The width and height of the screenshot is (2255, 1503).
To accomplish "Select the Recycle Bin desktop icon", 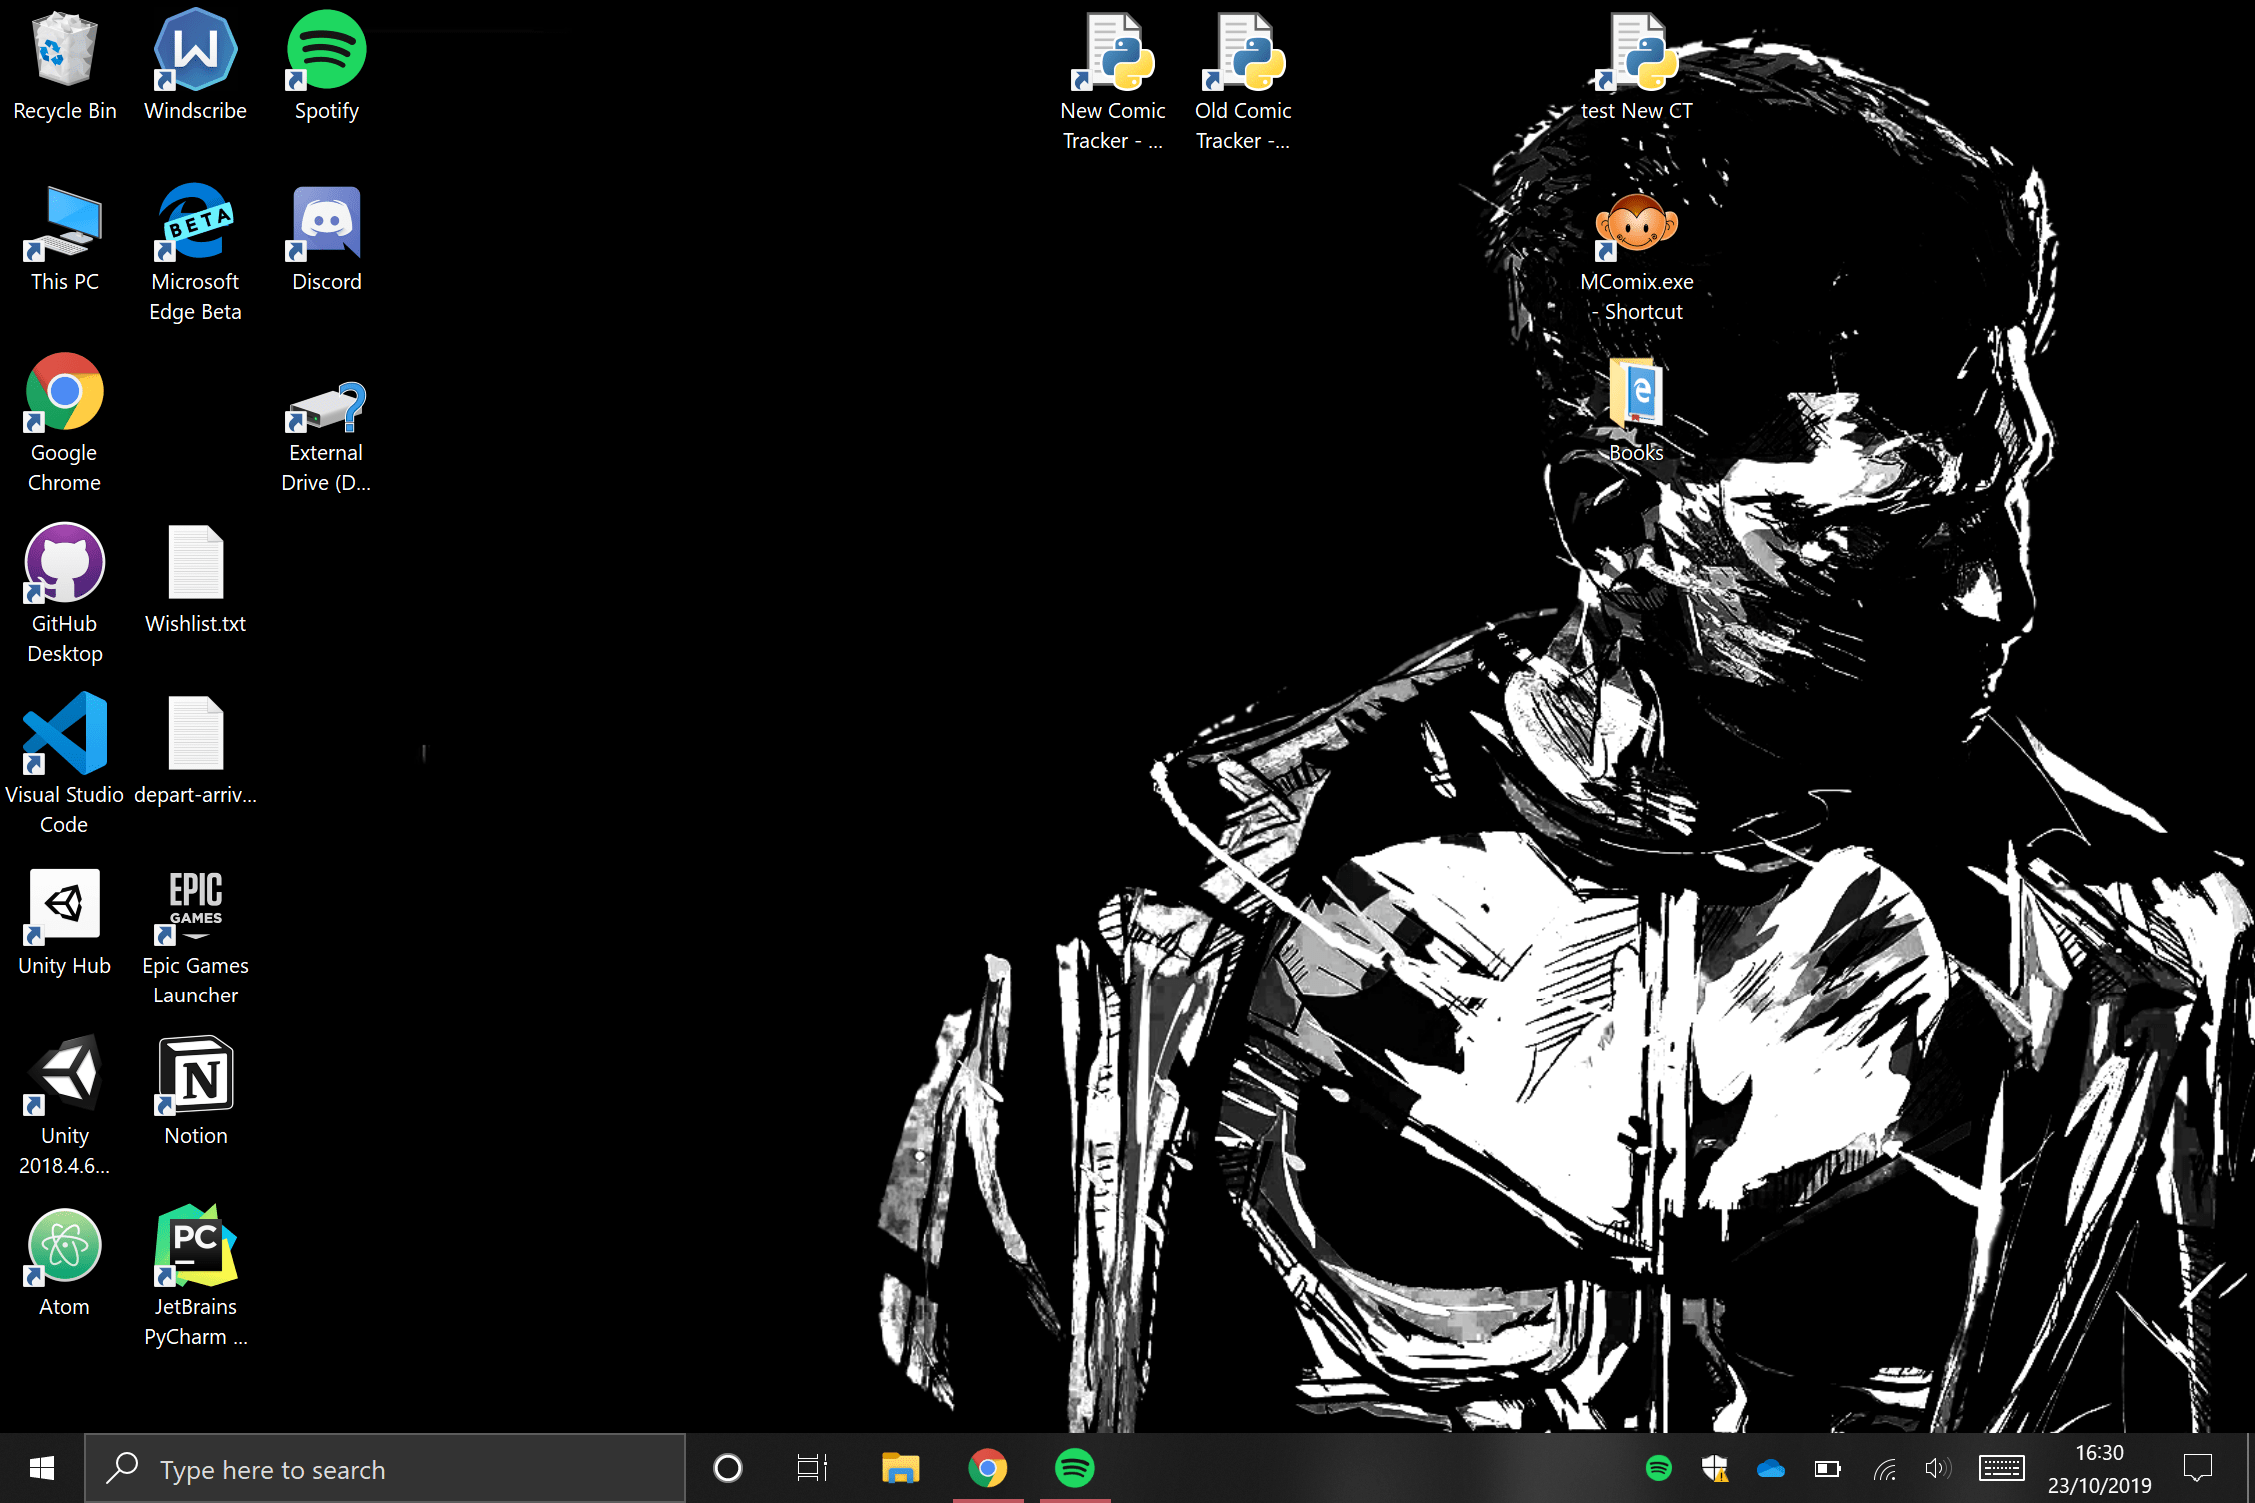I will point(65,66).
